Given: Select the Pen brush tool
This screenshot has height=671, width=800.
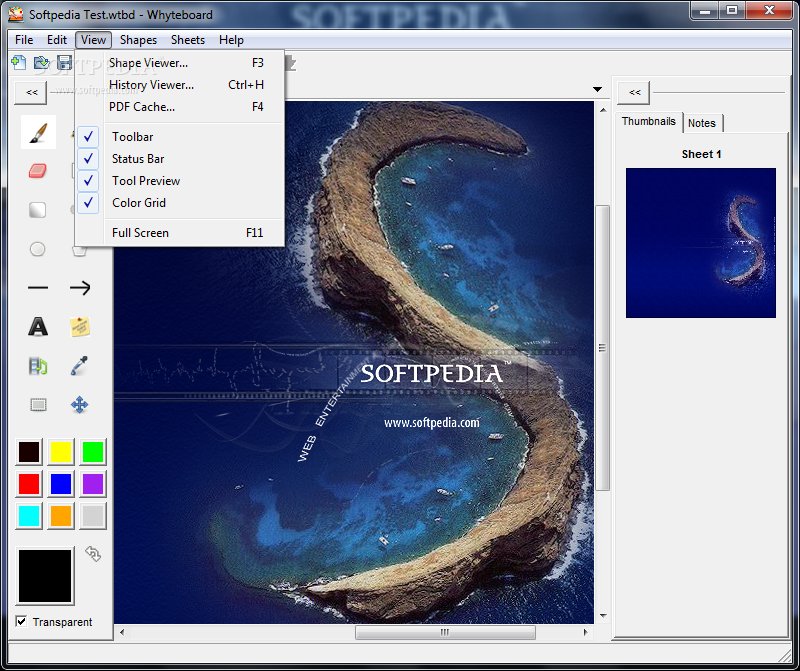Looking at the screenshot, I should [38, 133].
